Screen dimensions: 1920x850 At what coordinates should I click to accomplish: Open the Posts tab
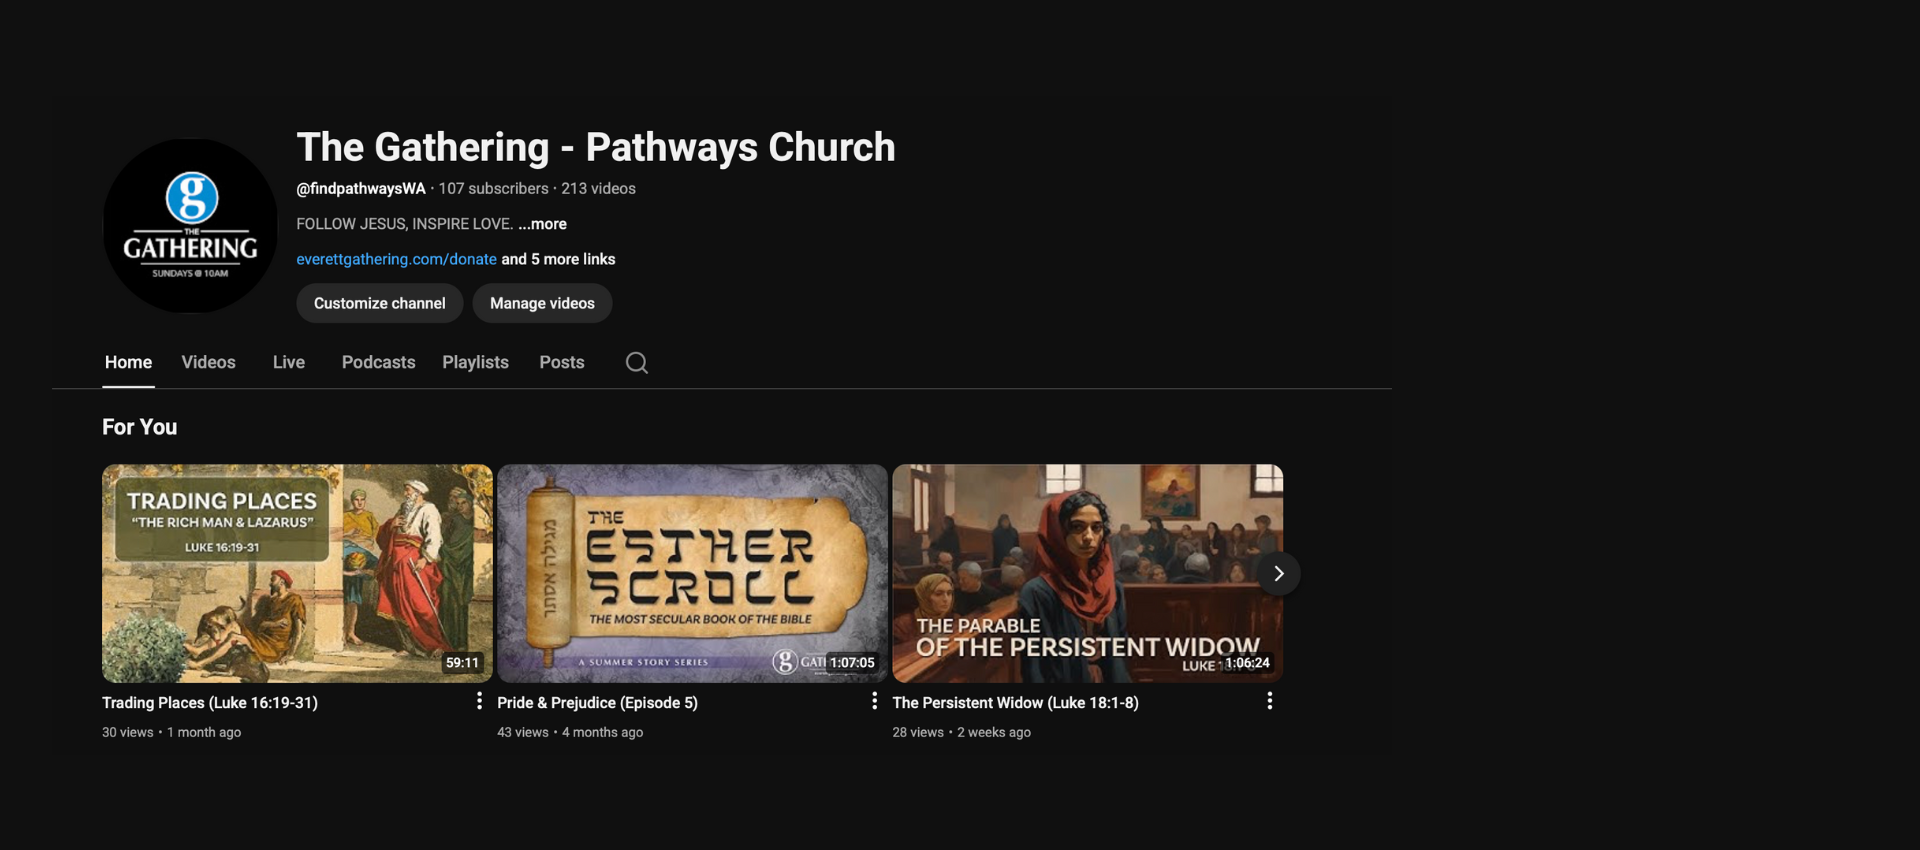coord(562,362)
